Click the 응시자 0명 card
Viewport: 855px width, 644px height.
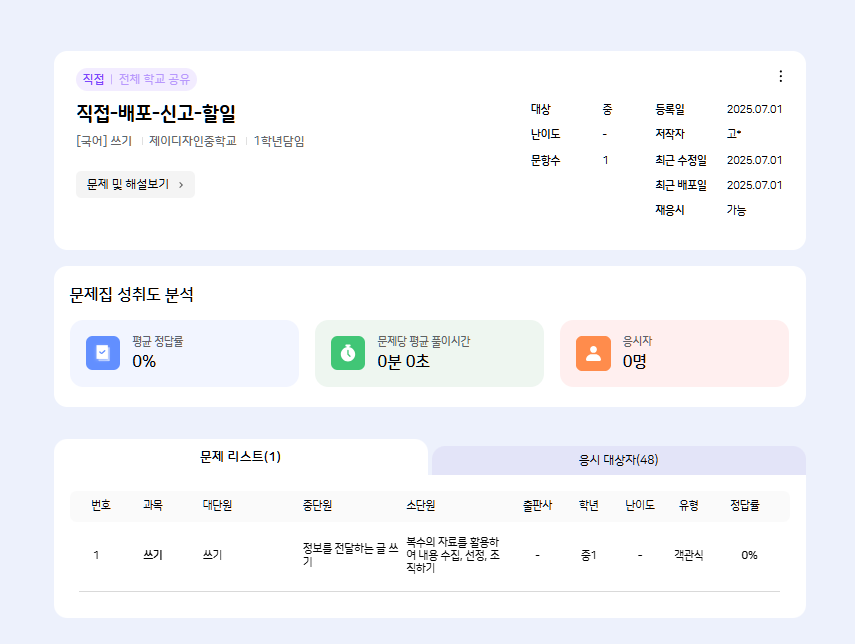[x=674, y=353]
